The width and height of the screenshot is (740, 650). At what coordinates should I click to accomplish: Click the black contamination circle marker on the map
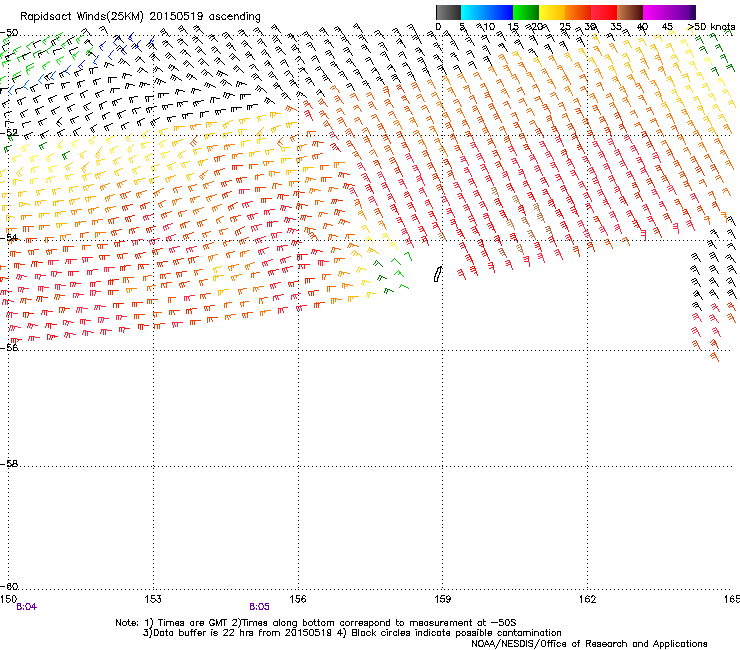(437, 274)
